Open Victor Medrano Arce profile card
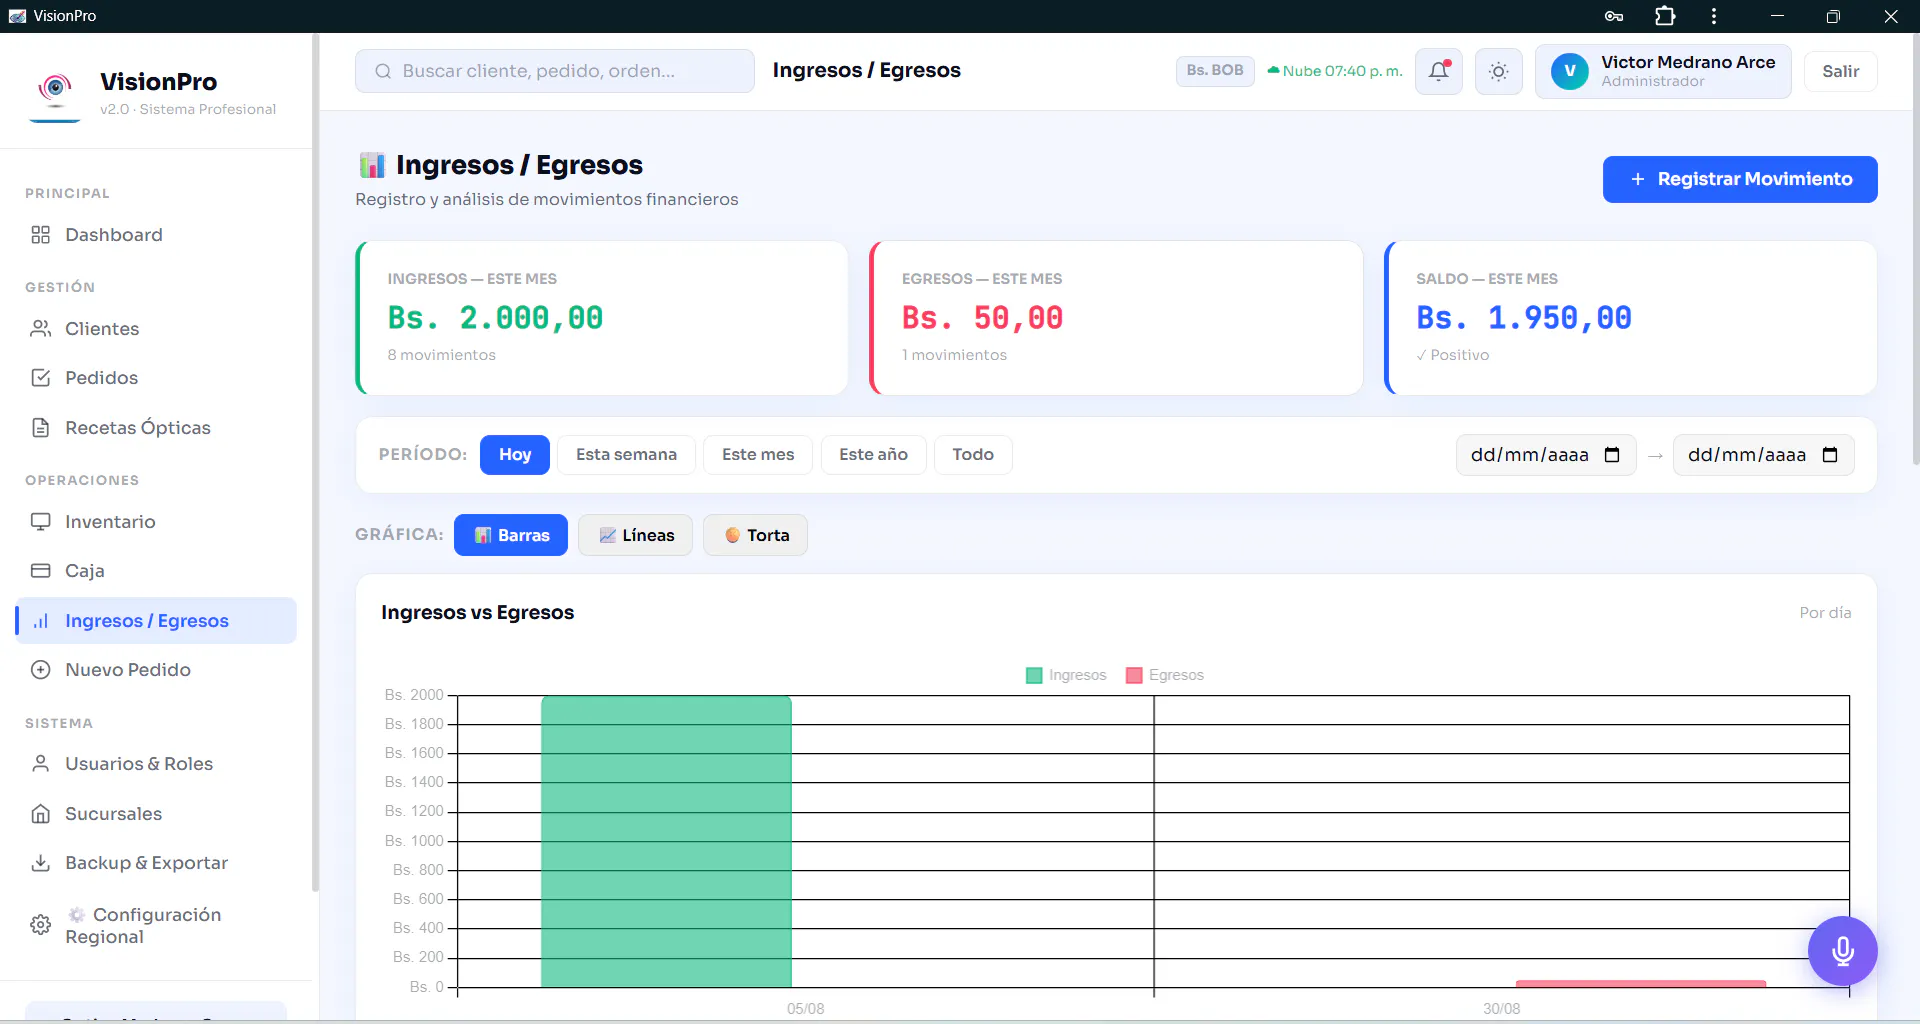Image resolution: width=1920 pixels, height=1024 pixels. coord(1663,71)
